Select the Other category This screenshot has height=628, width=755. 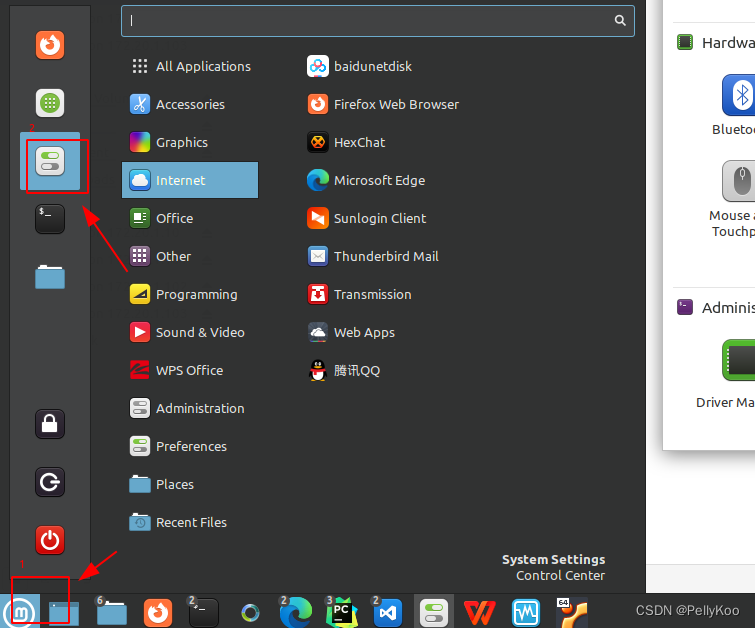pyautogui.click(x=190, y=256)
